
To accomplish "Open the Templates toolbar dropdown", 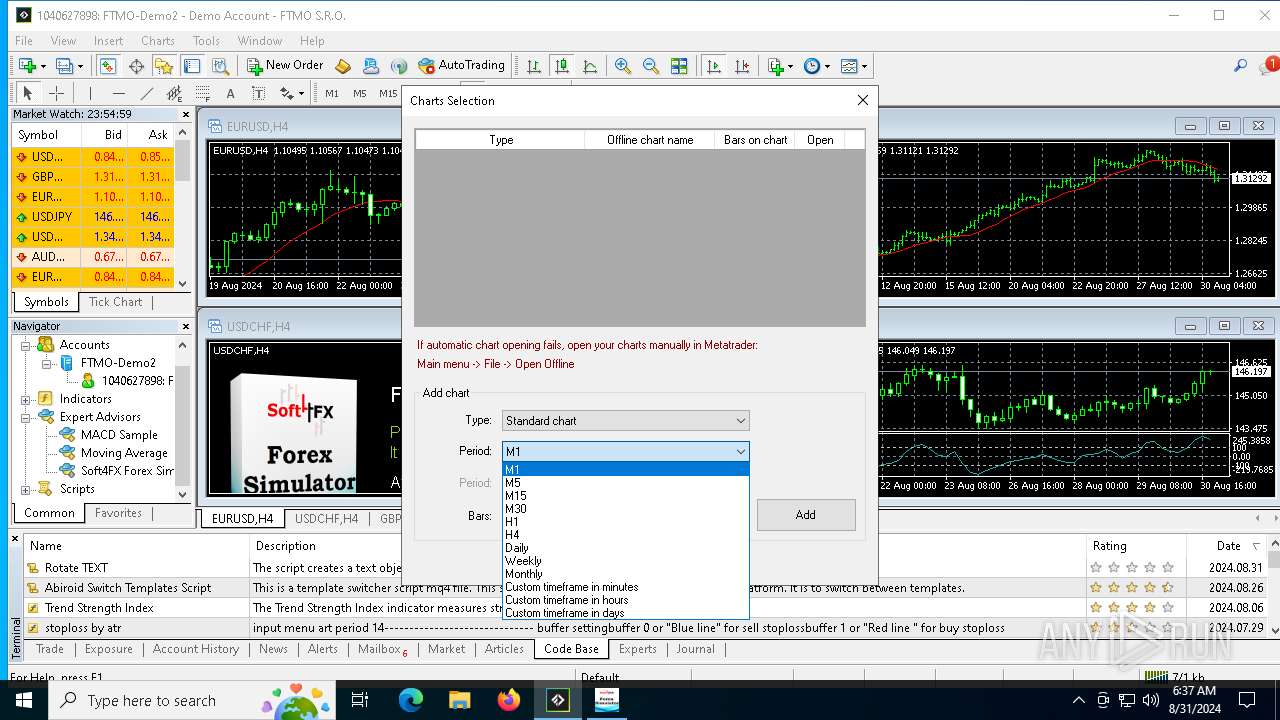I will point(854,66).
